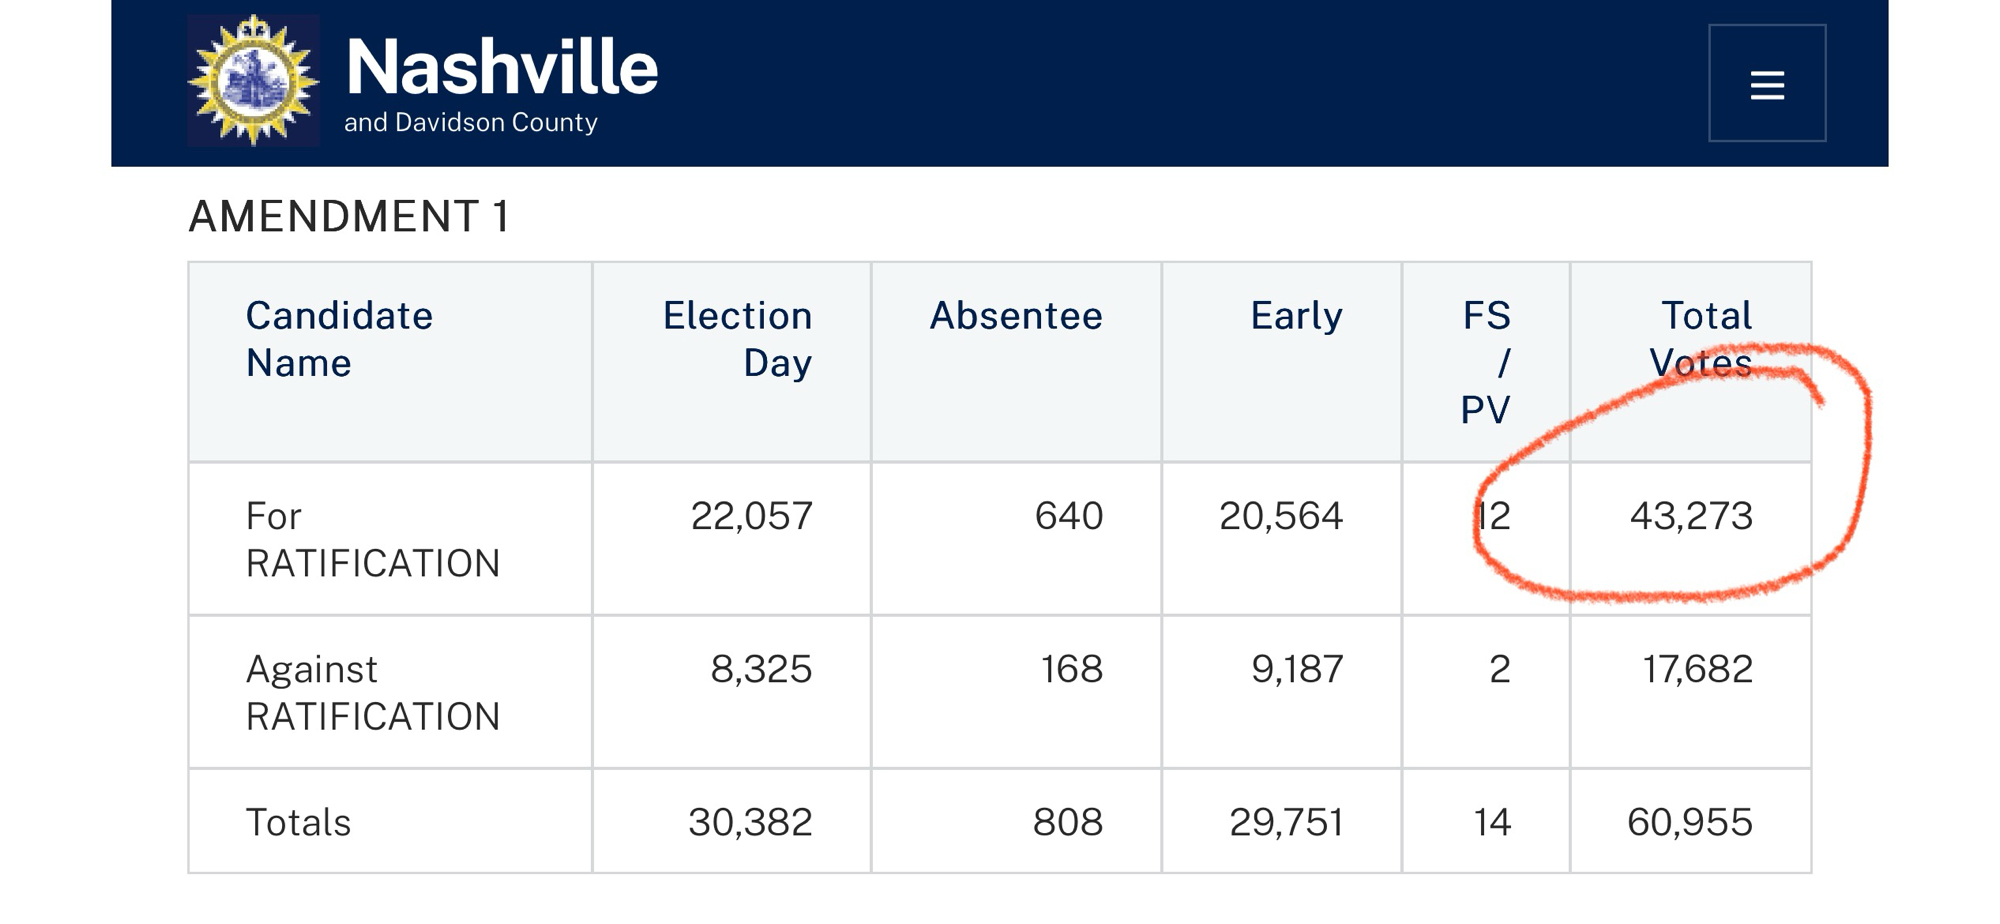Click the Total Votes column header
This screenshot has height=924, width=2000.
(1701, 339)
